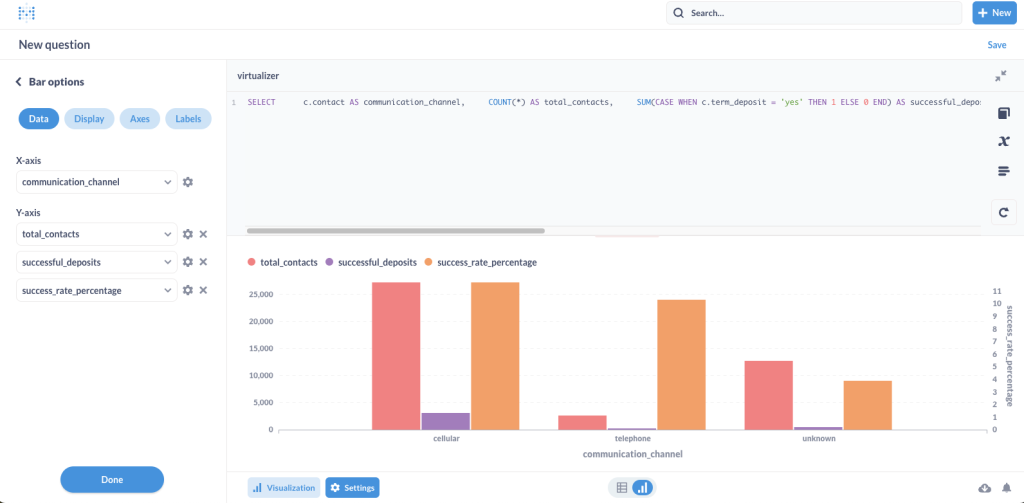Open the data reference book icon
This screenshot has height=503, width=1024.
pyautogui.click(x=1004, y=113)
